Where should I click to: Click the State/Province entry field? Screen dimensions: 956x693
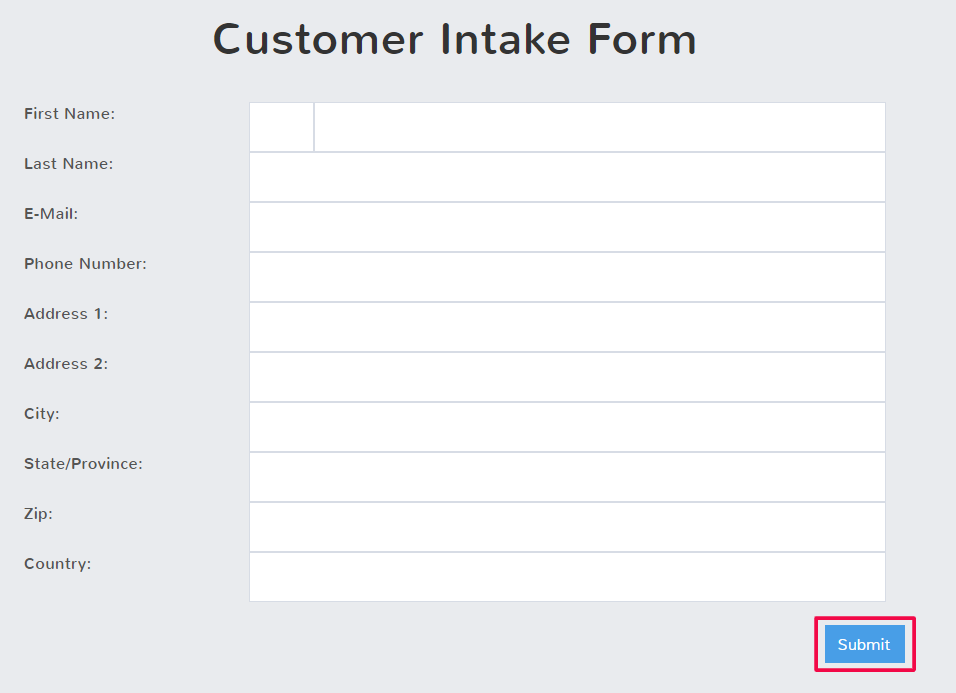coord(567,477)
